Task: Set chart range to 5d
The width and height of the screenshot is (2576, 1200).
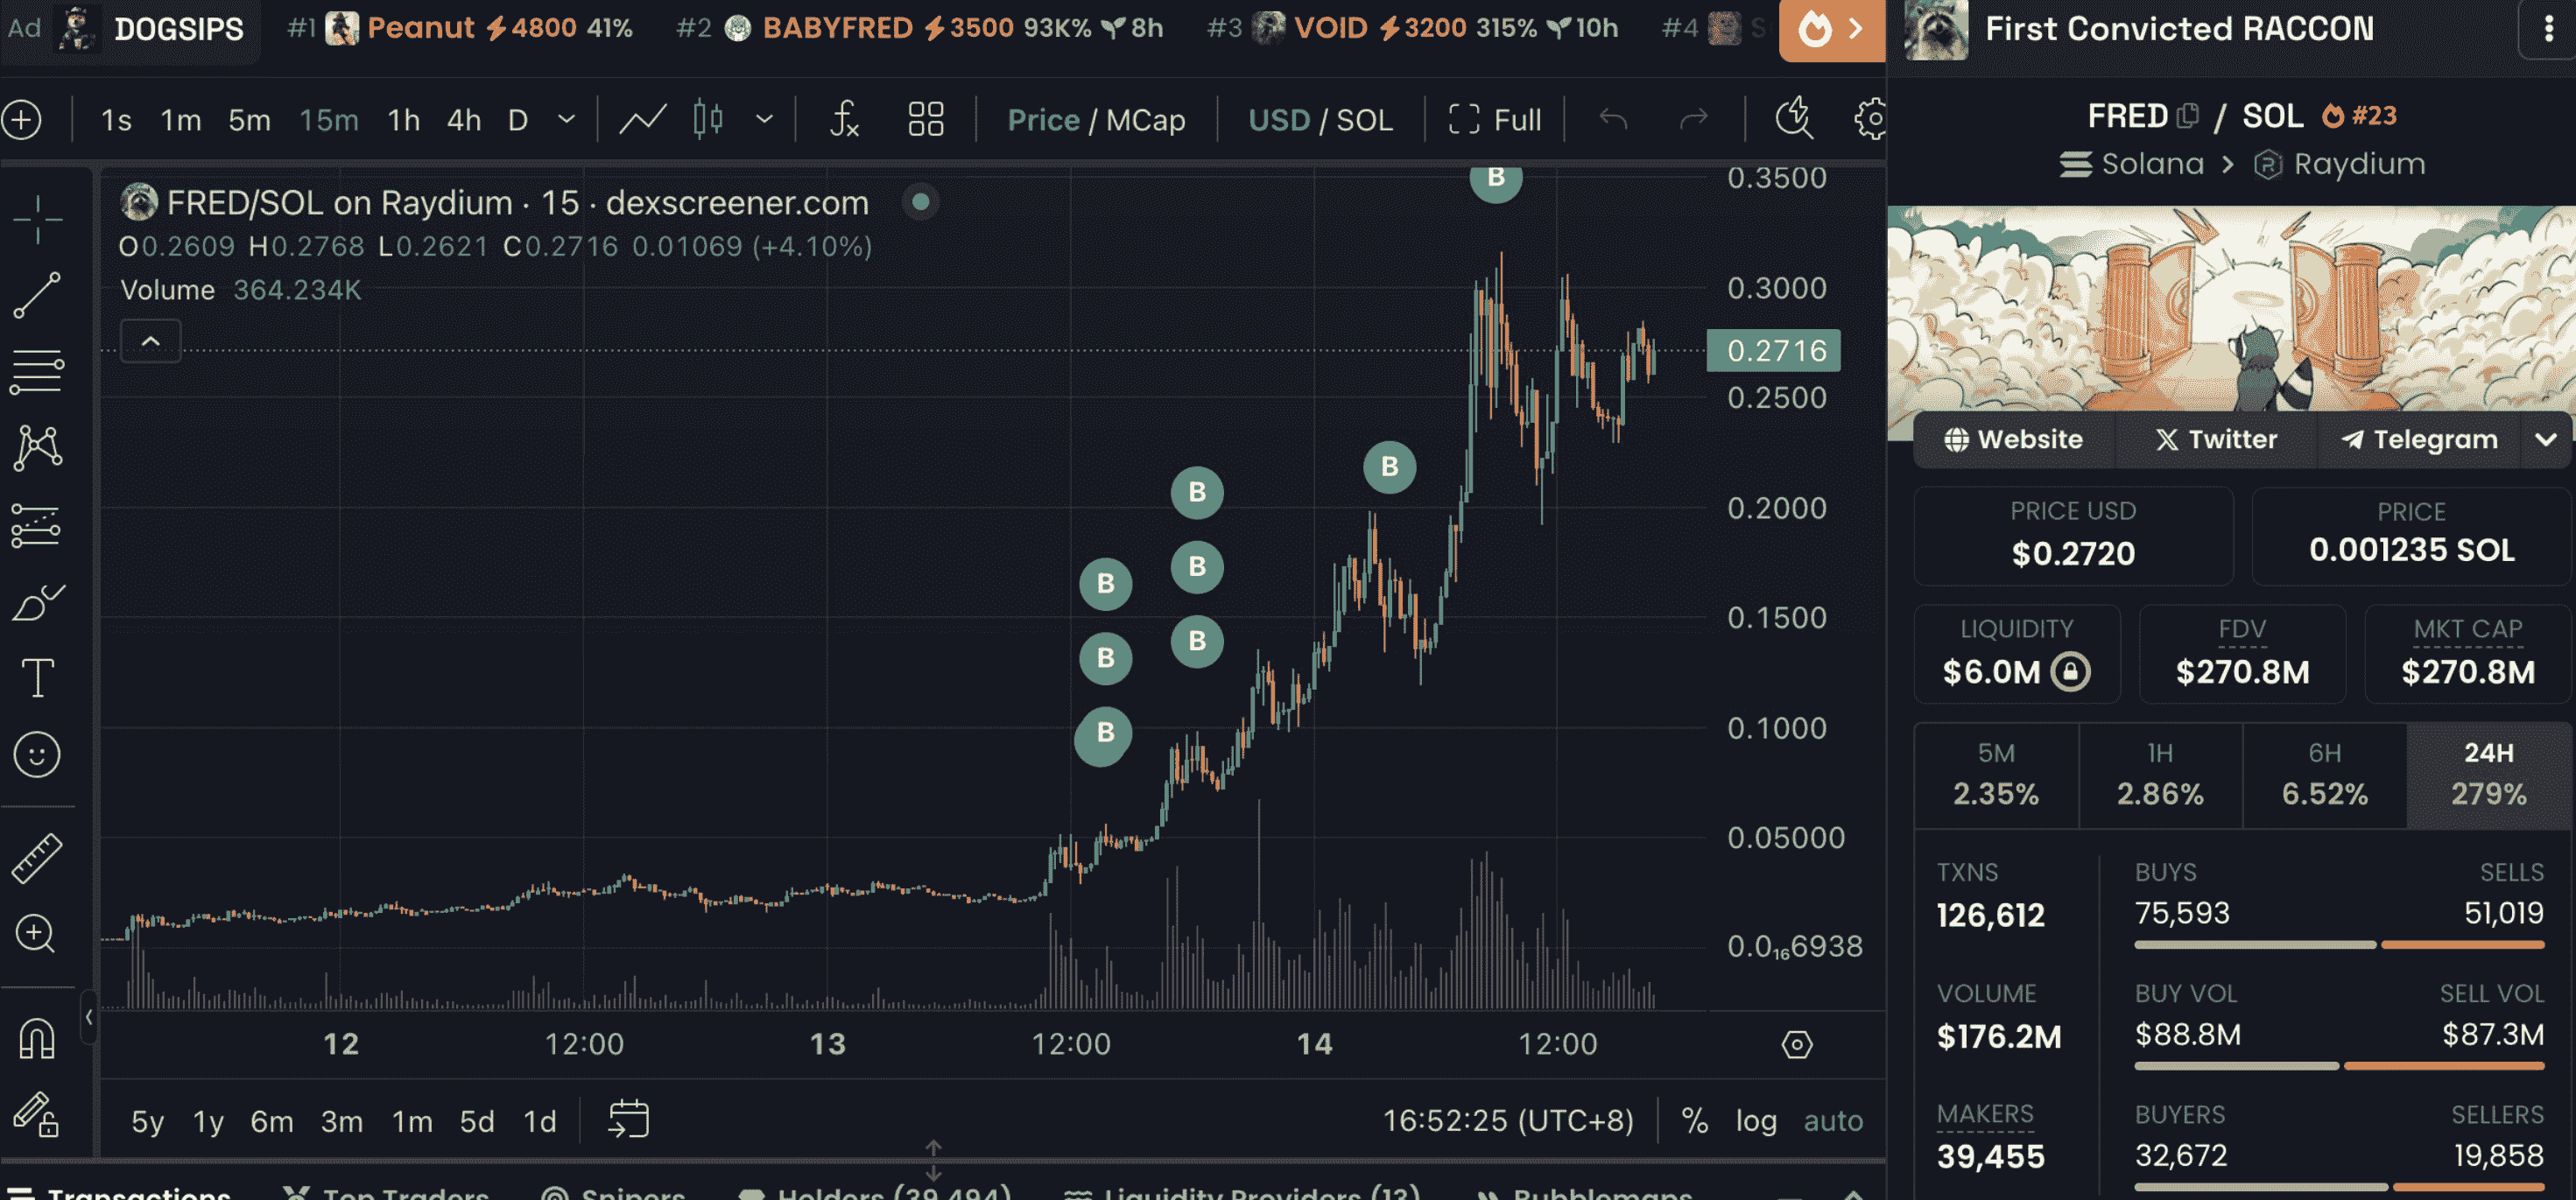Action: click(477, 1121)
